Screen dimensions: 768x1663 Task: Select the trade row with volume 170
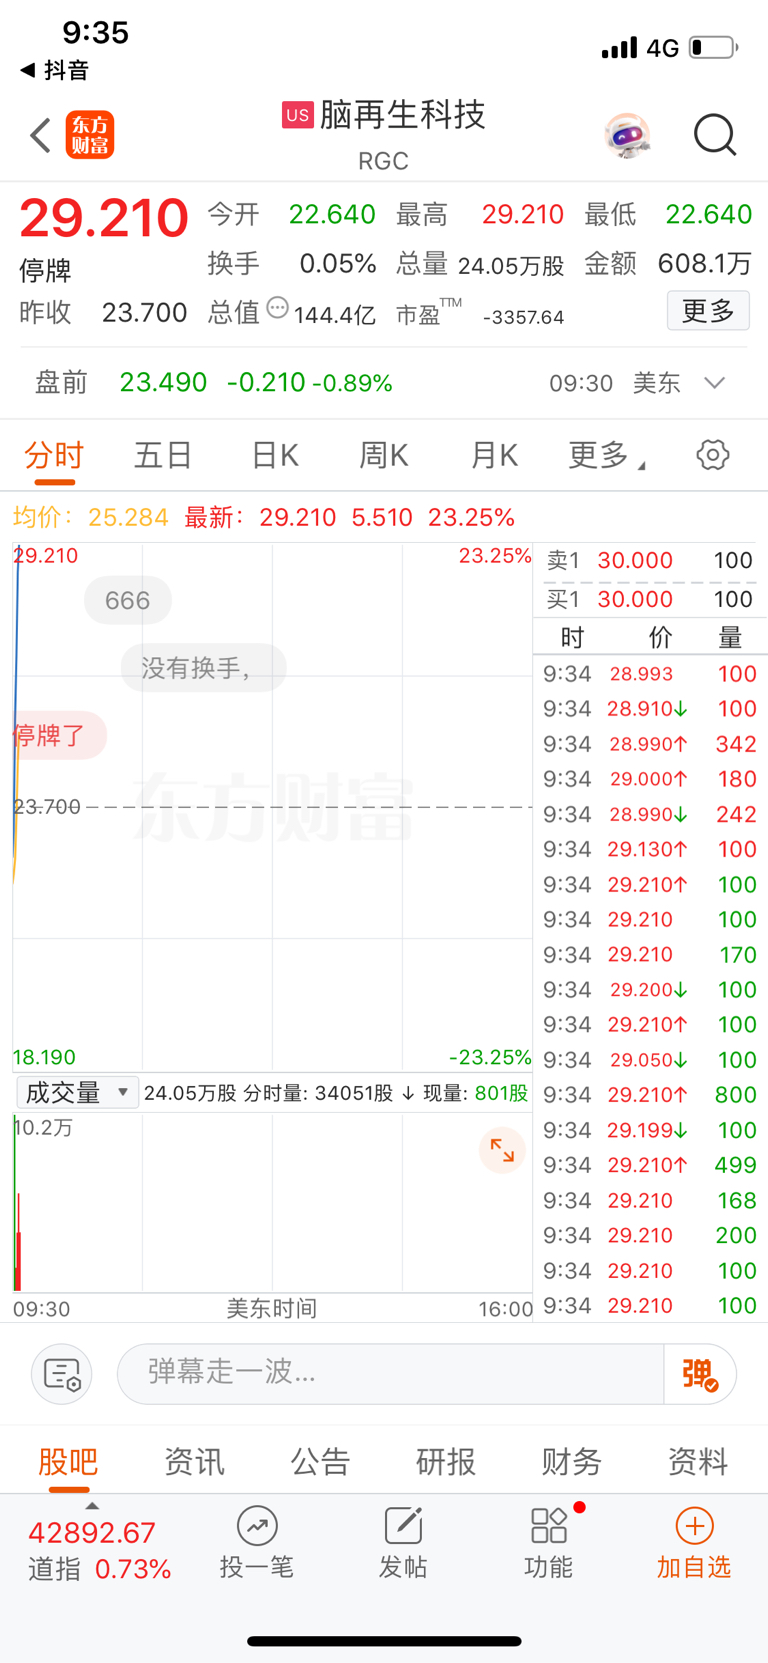(x=650, y=955)
